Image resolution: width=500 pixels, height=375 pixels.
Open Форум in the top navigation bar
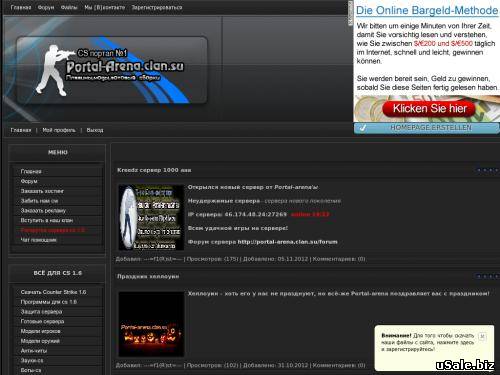click(x=46, y=7)
